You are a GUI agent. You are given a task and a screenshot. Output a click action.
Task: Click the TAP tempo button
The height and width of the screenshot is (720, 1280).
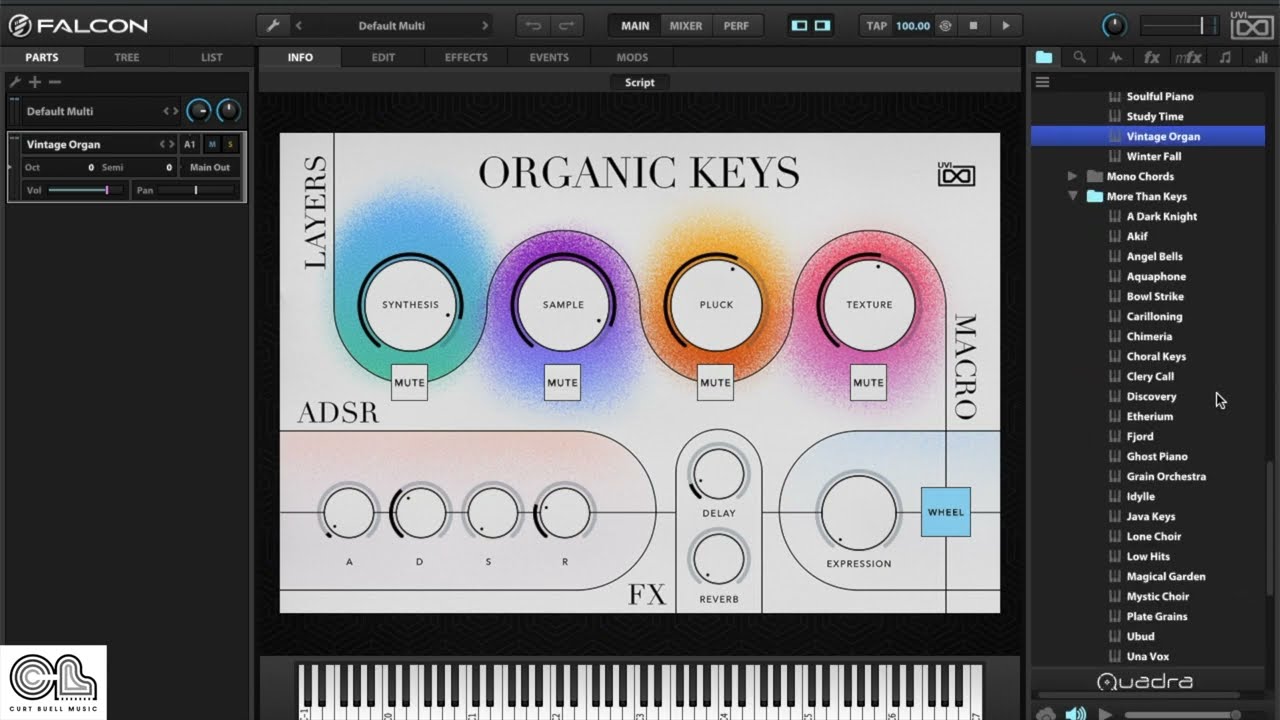coord(876,26)
